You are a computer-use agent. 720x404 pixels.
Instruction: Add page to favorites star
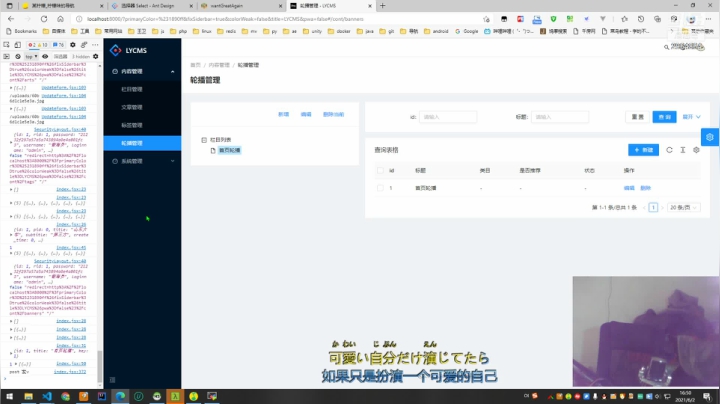[486, 19]
